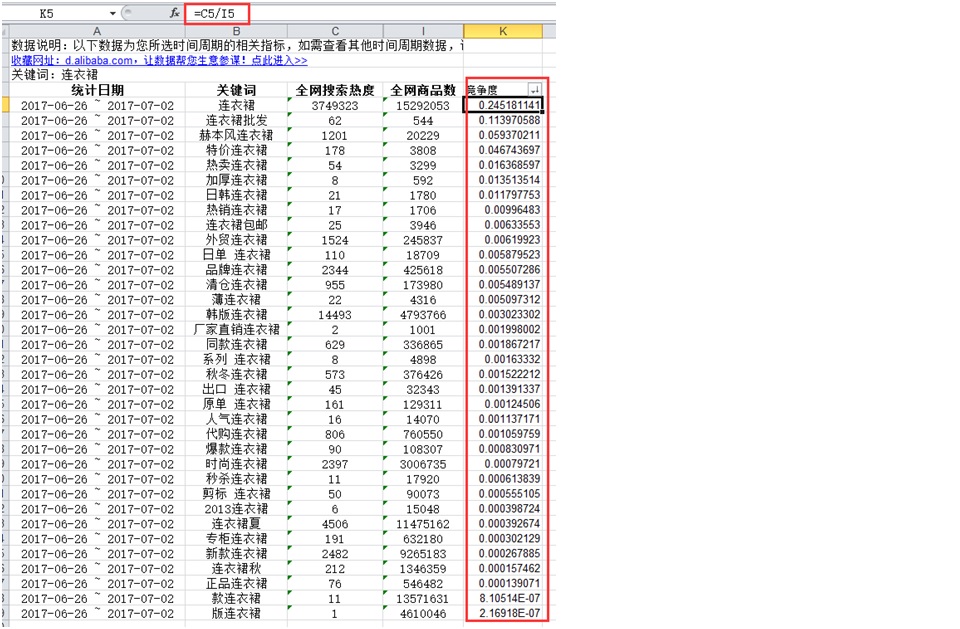
Task: Select the cell with value 3749323
Action: click(335, 105)
